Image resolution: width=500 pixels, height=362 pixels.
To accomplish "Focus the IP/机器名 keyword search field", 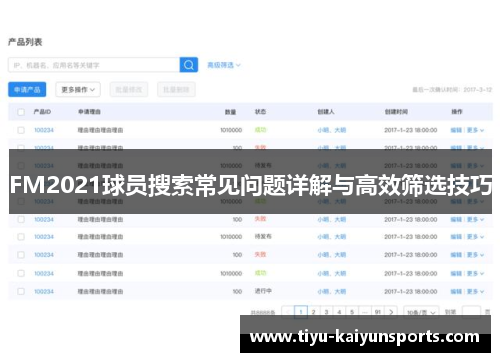I will (94, 65).
